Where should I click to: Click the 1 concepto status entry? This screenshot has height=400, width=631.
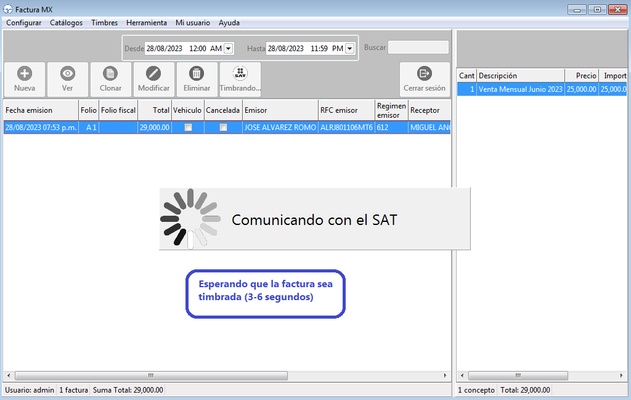[x=476, y=390]
